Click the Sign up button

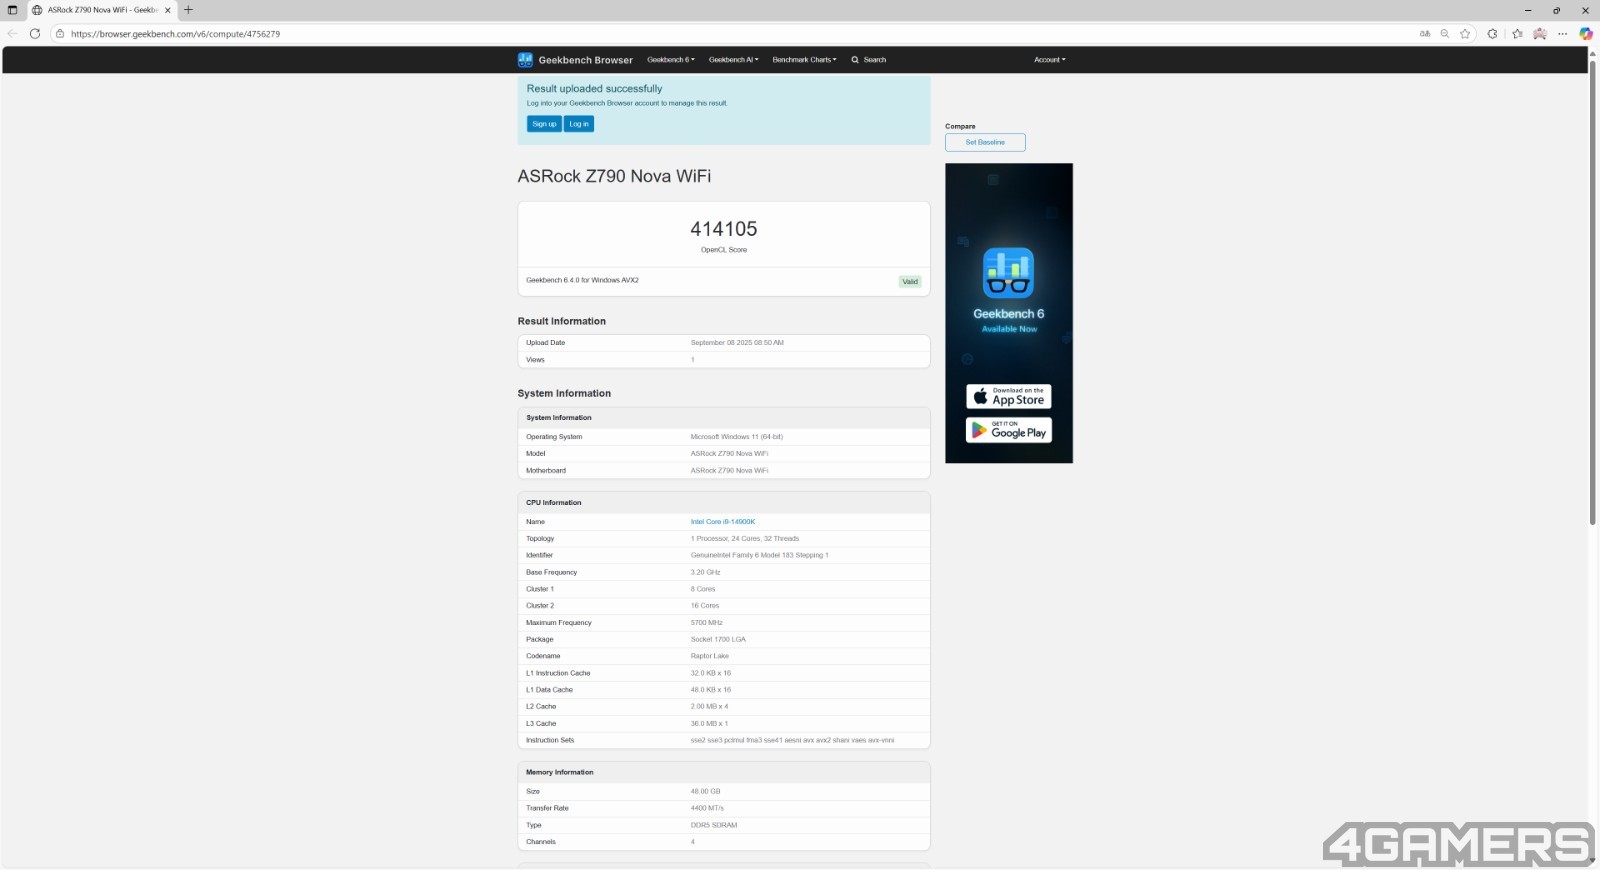point(544,124)
